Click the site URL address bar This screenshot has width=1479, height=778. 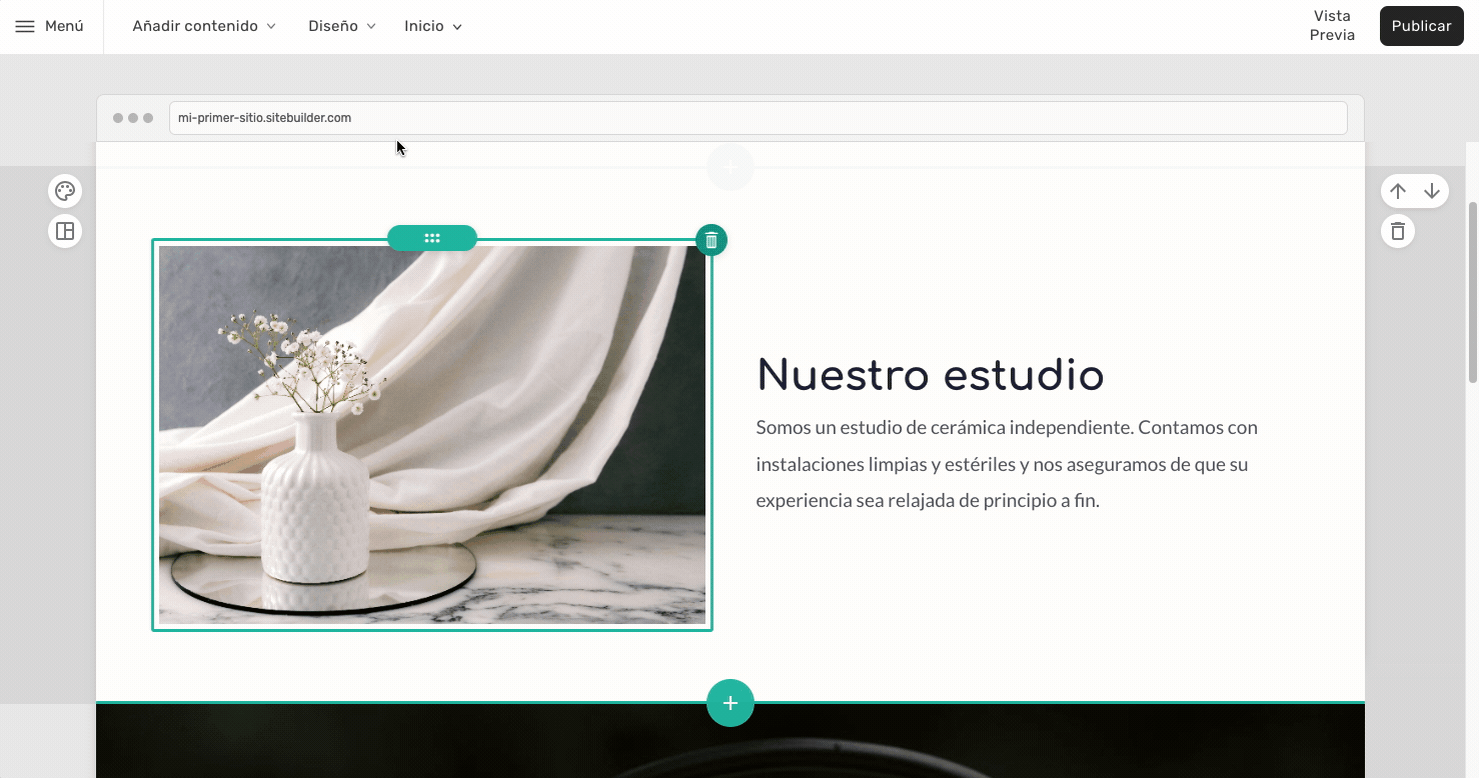coord(758,118)
